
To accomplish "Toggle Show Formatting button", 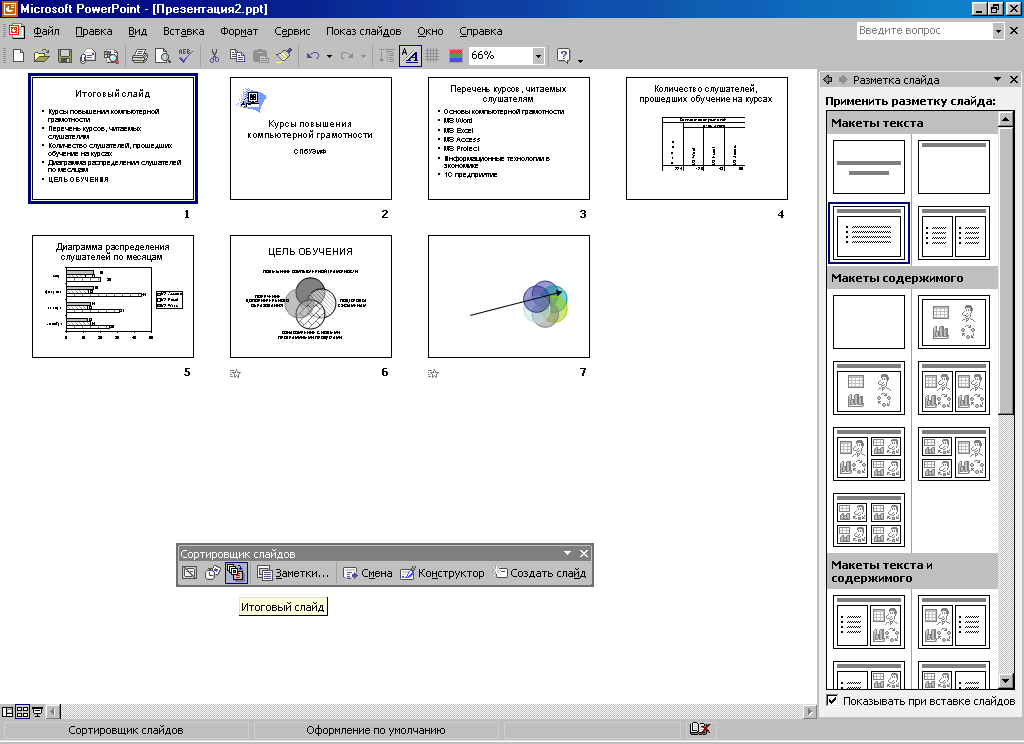I will click(409, 56).
